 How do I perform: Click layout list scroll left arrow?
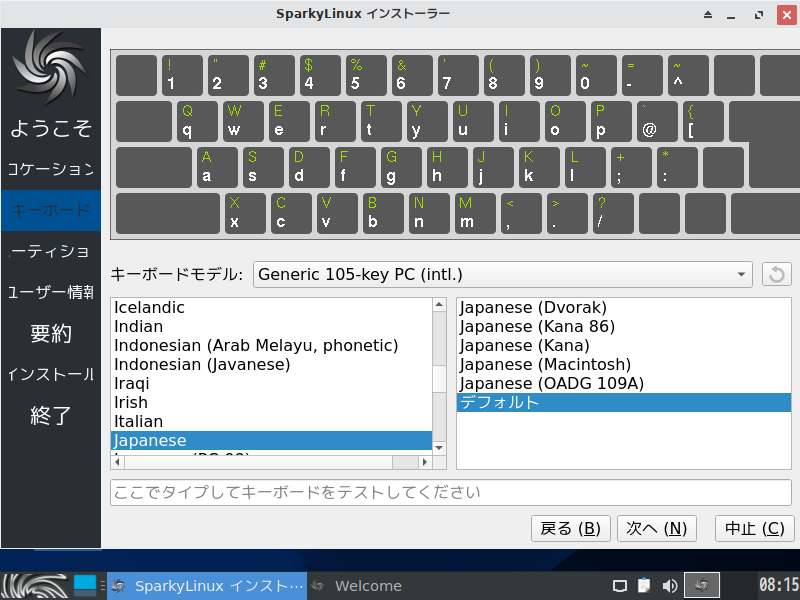point(117,462)
